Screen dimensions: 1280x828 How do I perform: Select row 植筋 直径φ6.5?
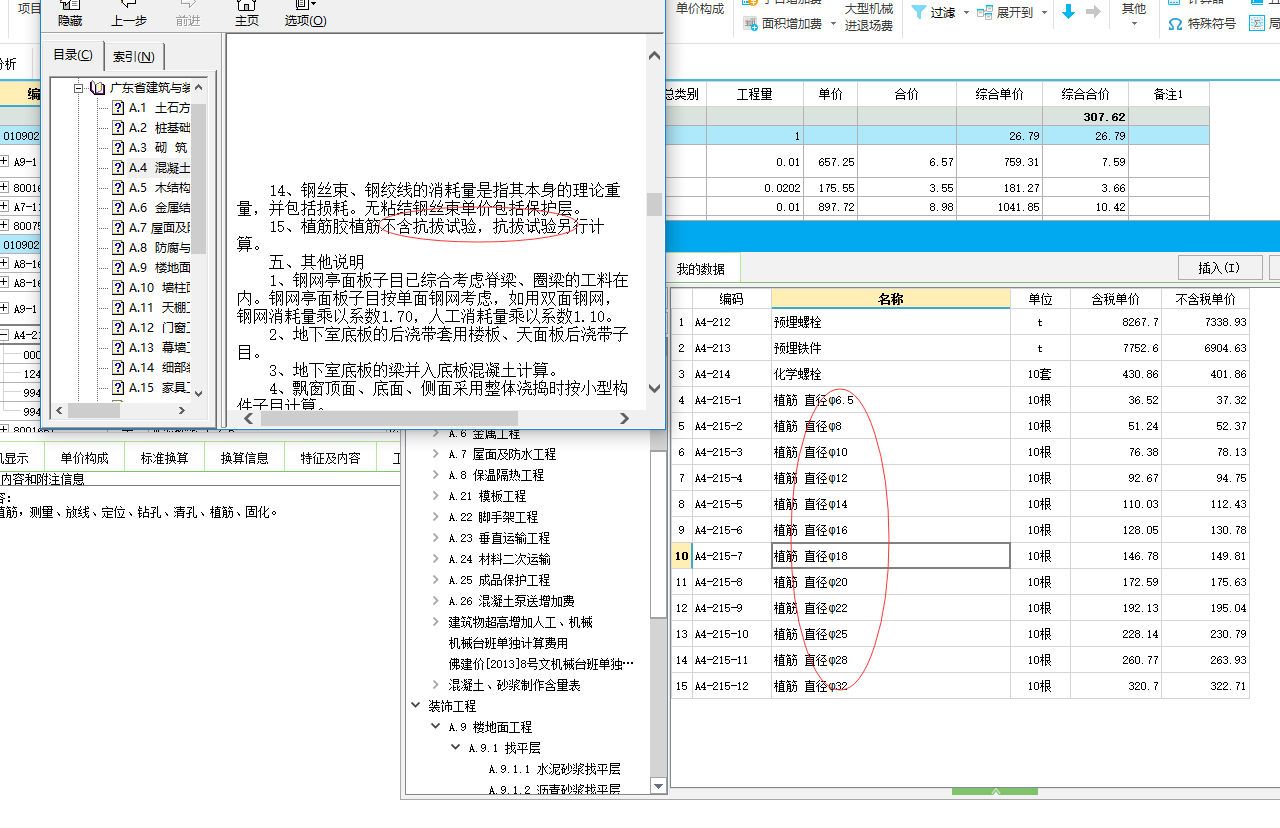960,400
